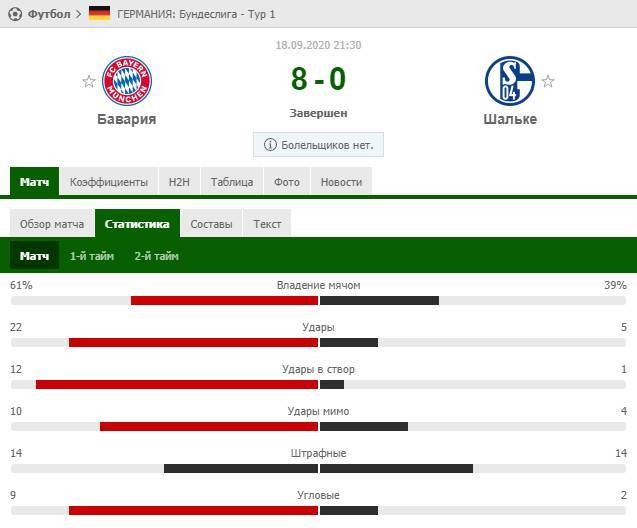Open the H2H tab

pyautogui.click(x=179, y=182)
